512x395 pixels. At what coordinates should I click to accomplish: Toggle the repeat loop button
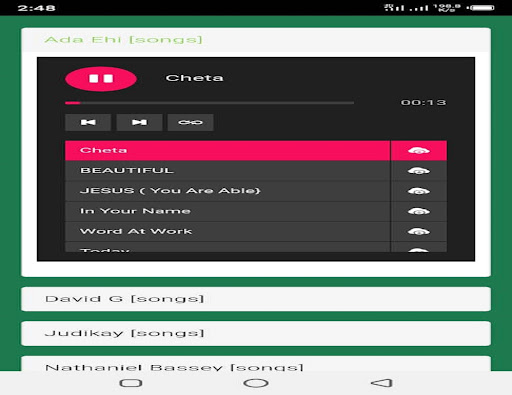coord(190,122)
